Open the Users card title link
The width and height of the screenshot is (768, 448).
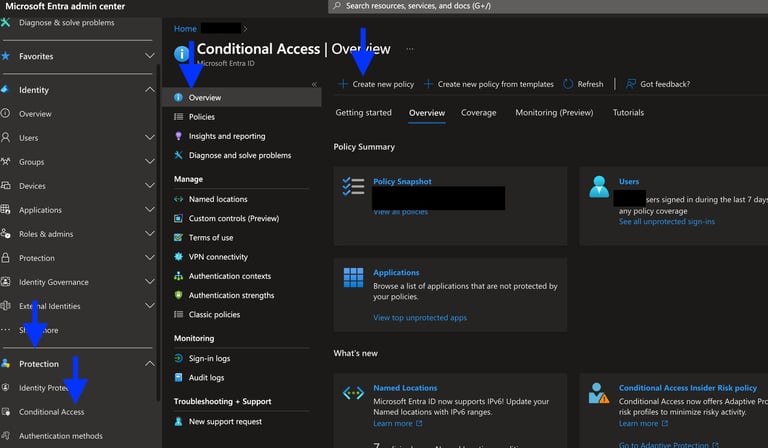628,181
